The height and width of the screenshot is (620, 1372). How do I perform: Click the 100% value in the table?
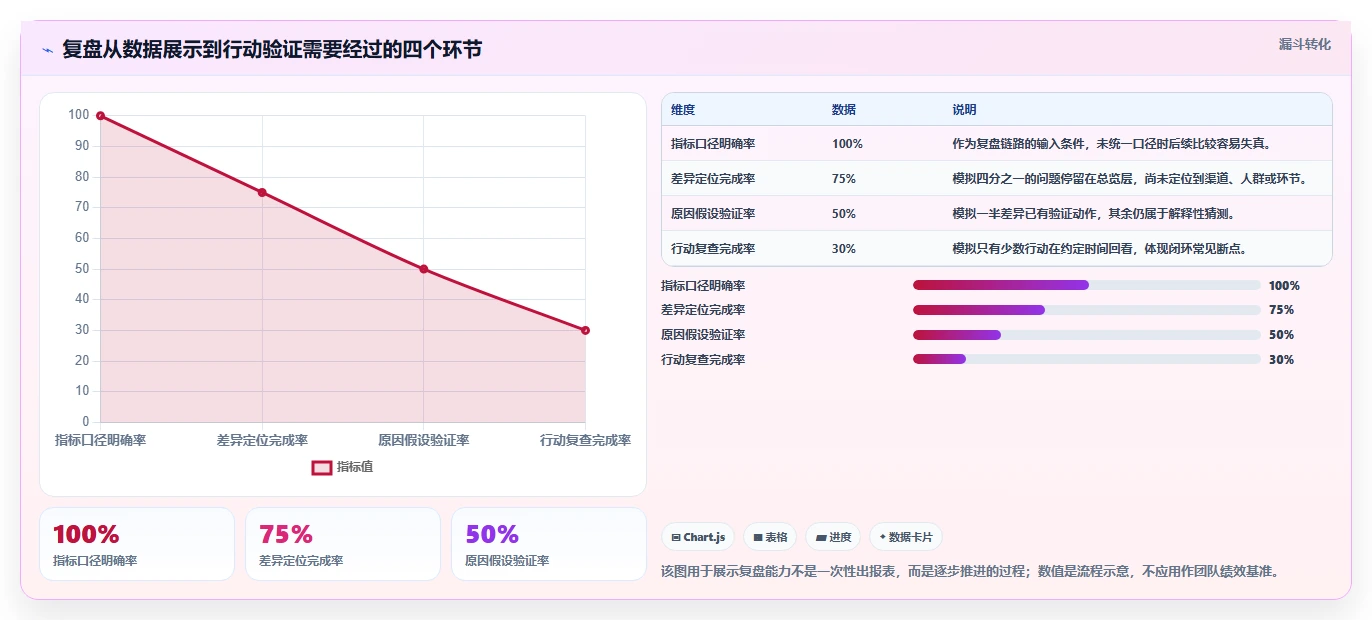(847, 144)
